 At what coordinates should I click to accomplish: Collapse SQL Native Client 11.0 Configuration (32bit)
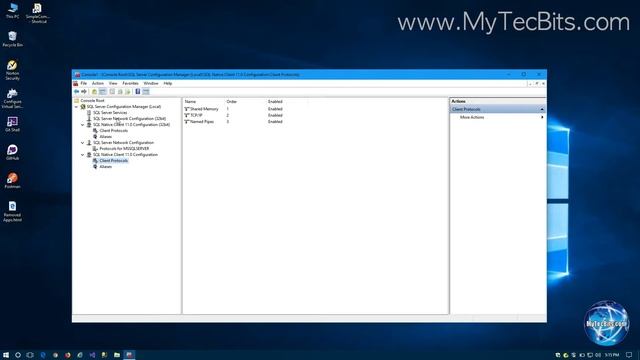tap(82, 124)
